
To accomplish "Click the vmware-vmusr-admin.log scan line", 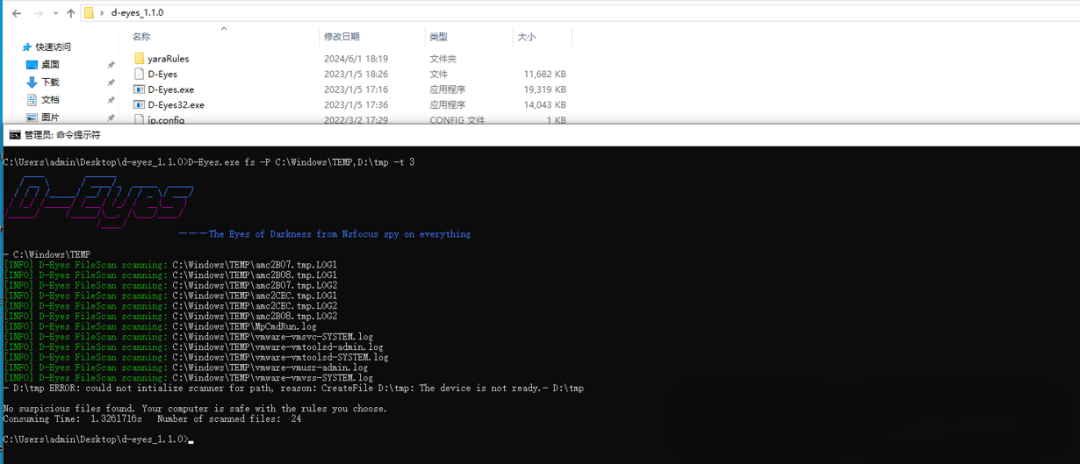I will pyautogui.click(x=185, y=368).
